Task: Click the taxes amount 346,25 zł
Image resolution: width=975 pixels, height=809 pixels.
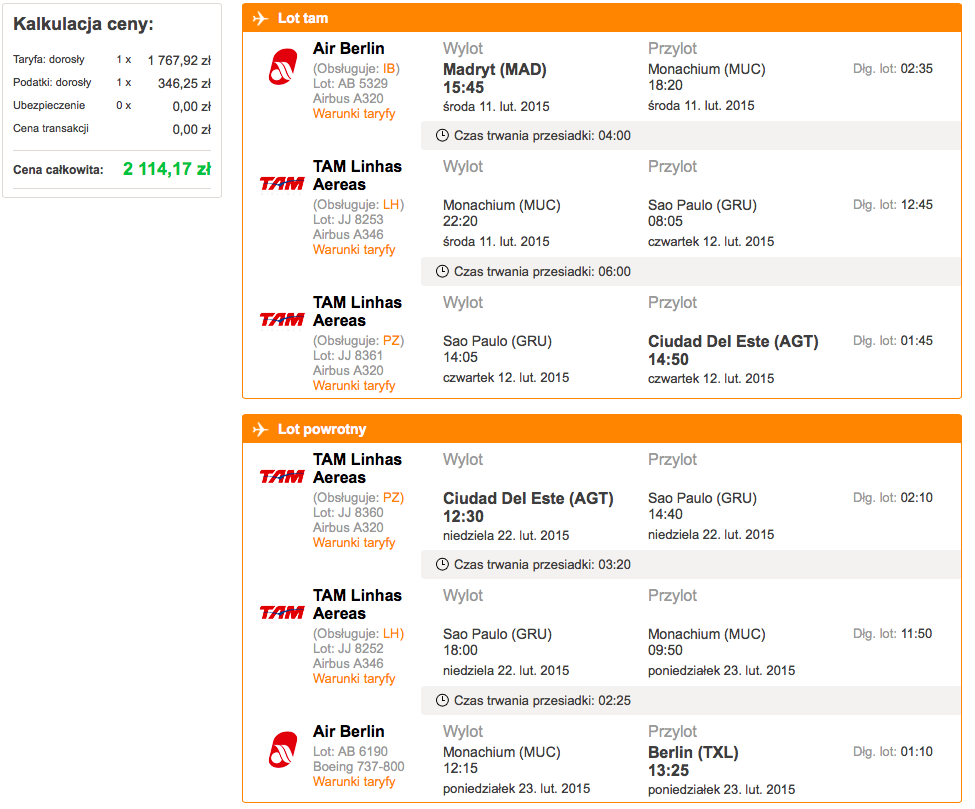Action: 184,83
